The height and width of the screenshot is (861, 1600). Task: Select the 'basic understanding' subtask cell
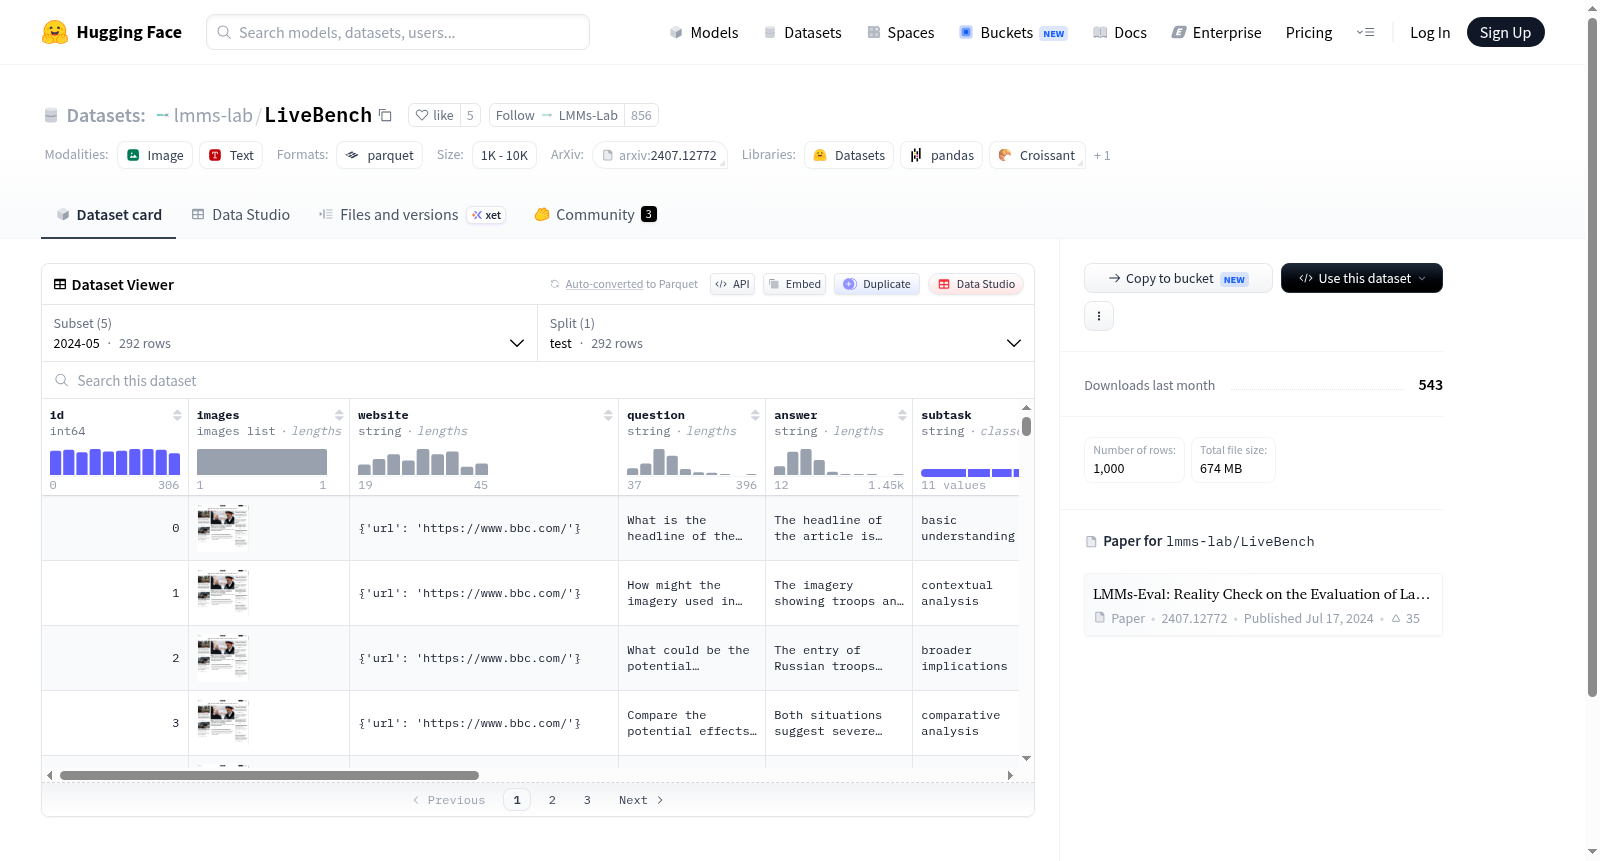pos(967,528)
